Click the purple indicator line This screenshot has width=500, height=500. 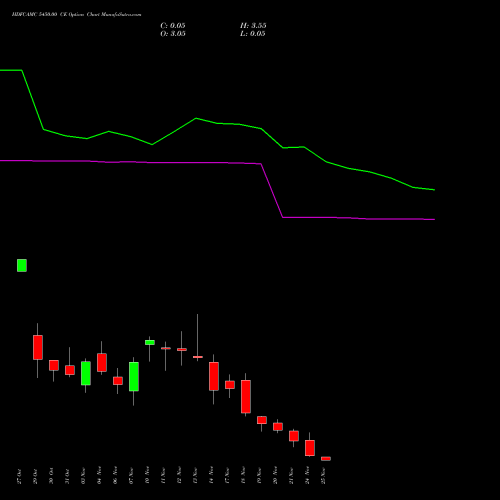217,163
